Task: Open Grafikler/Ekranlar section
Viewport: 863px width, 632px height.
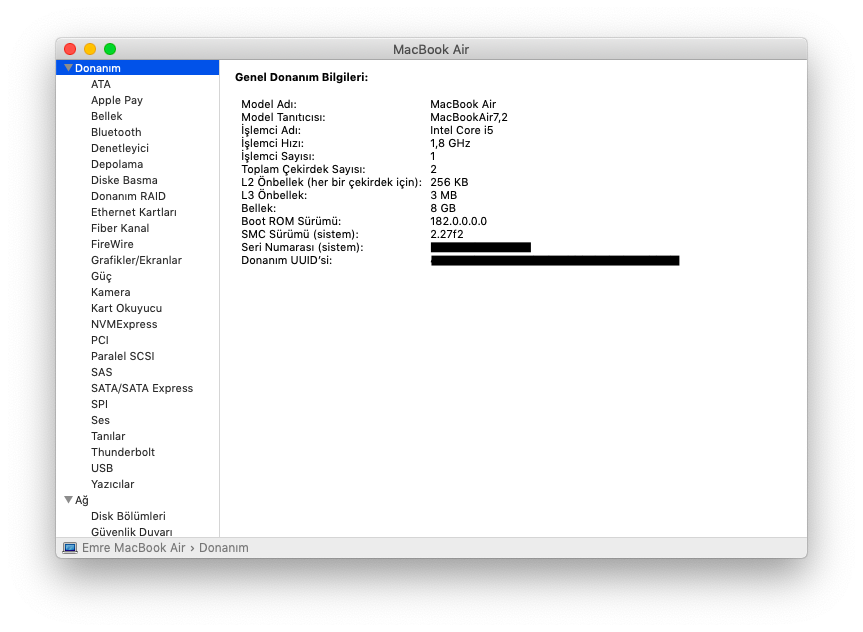Action: pos(136,260)
